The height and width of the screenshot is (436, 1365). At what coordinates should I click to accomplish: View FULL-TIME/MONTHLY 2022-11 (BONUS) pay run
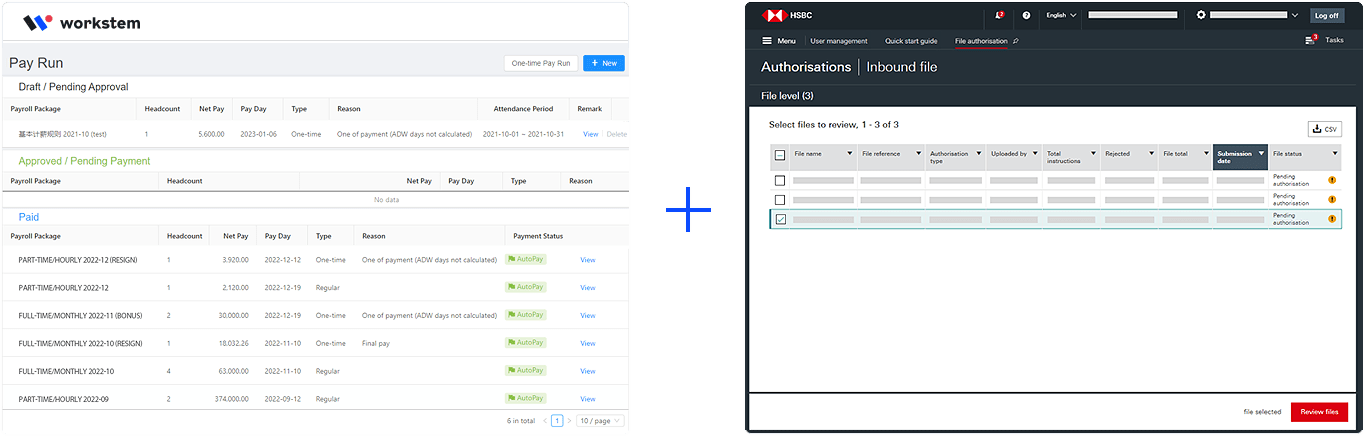click(588, 316)
